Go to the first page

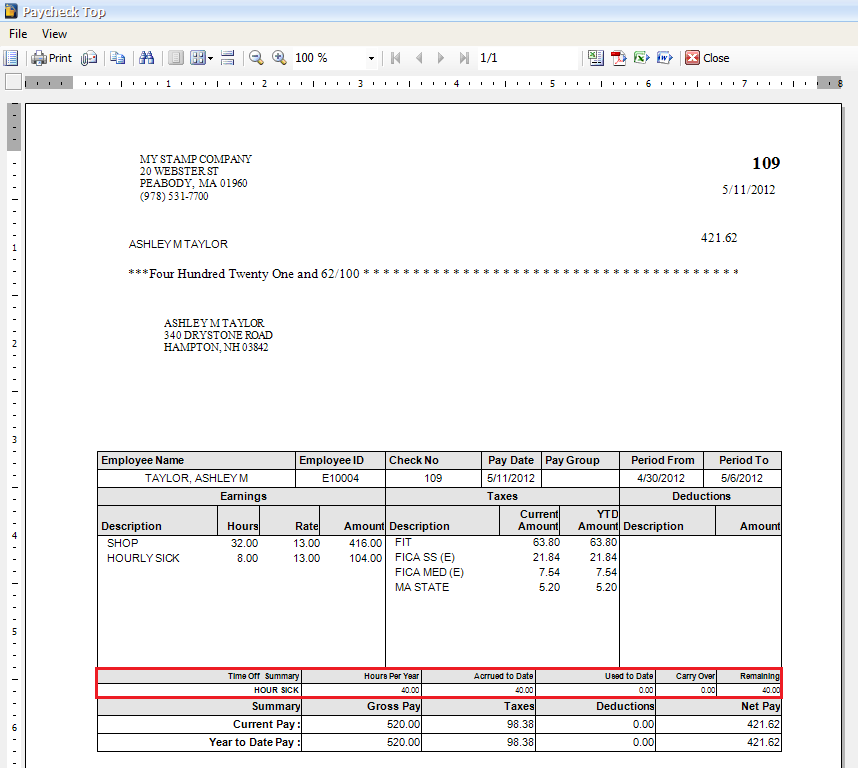click(396, 58)
